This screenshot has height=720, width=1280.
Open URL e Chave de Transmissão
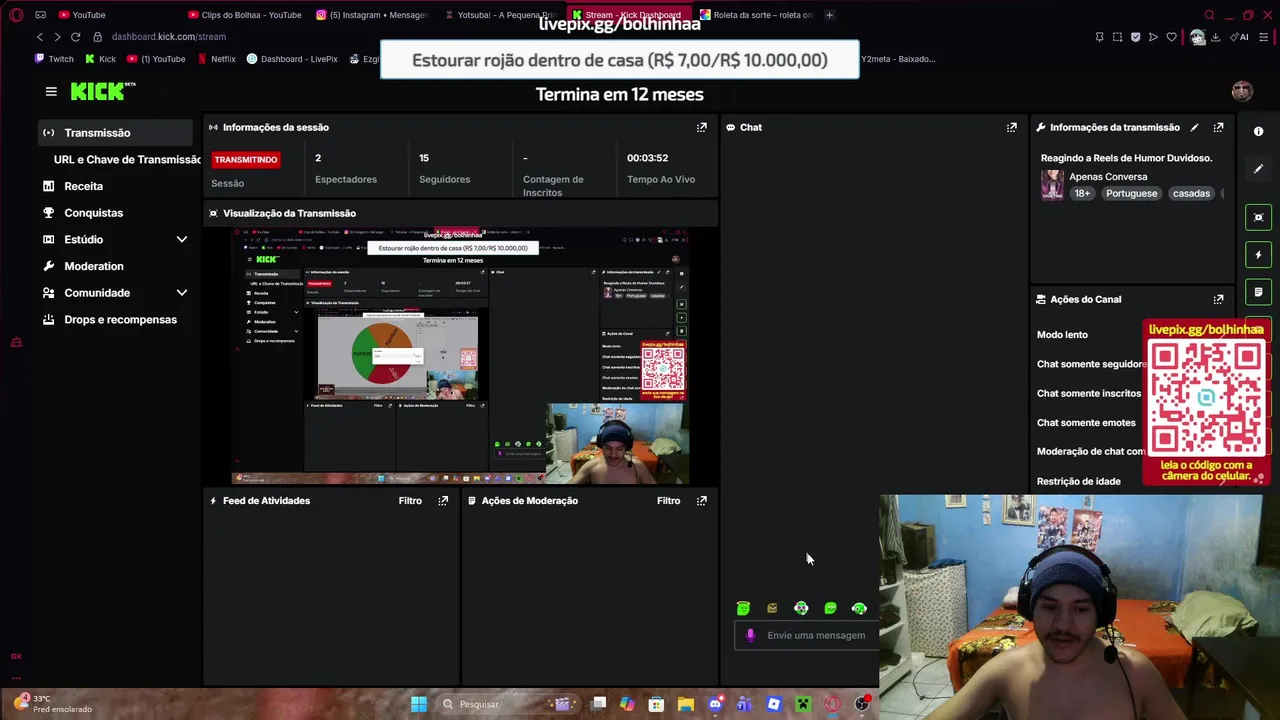coord(127,159)
